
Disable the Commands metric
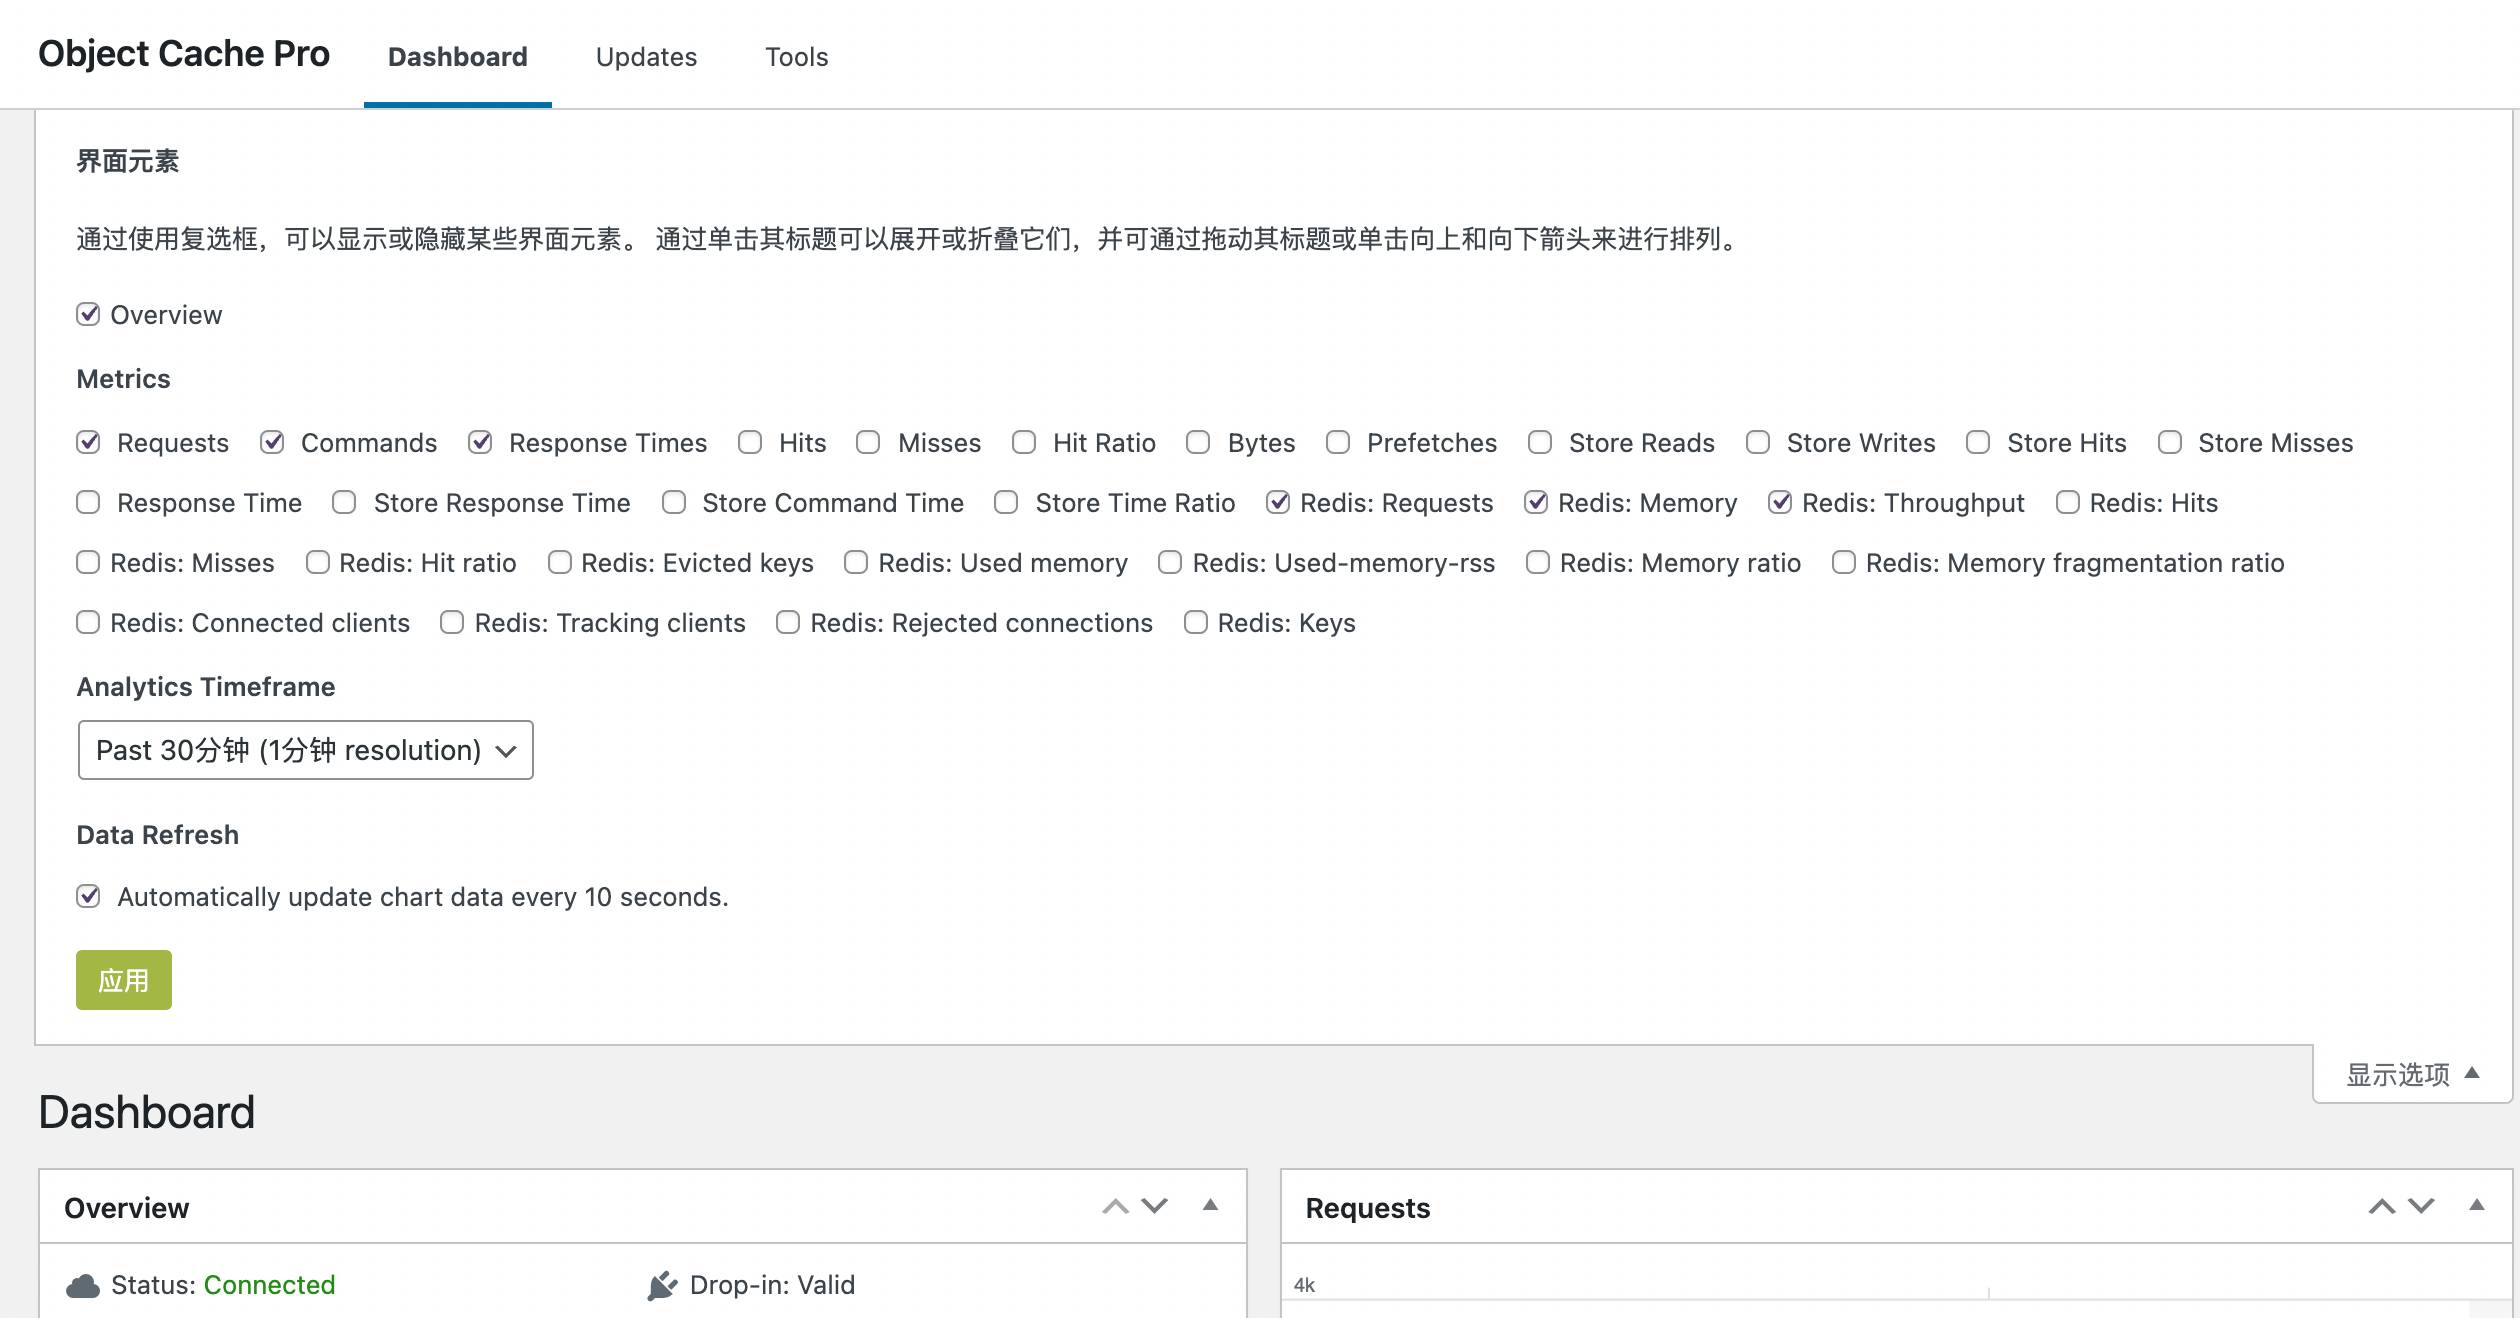click(x=272, y=443)
